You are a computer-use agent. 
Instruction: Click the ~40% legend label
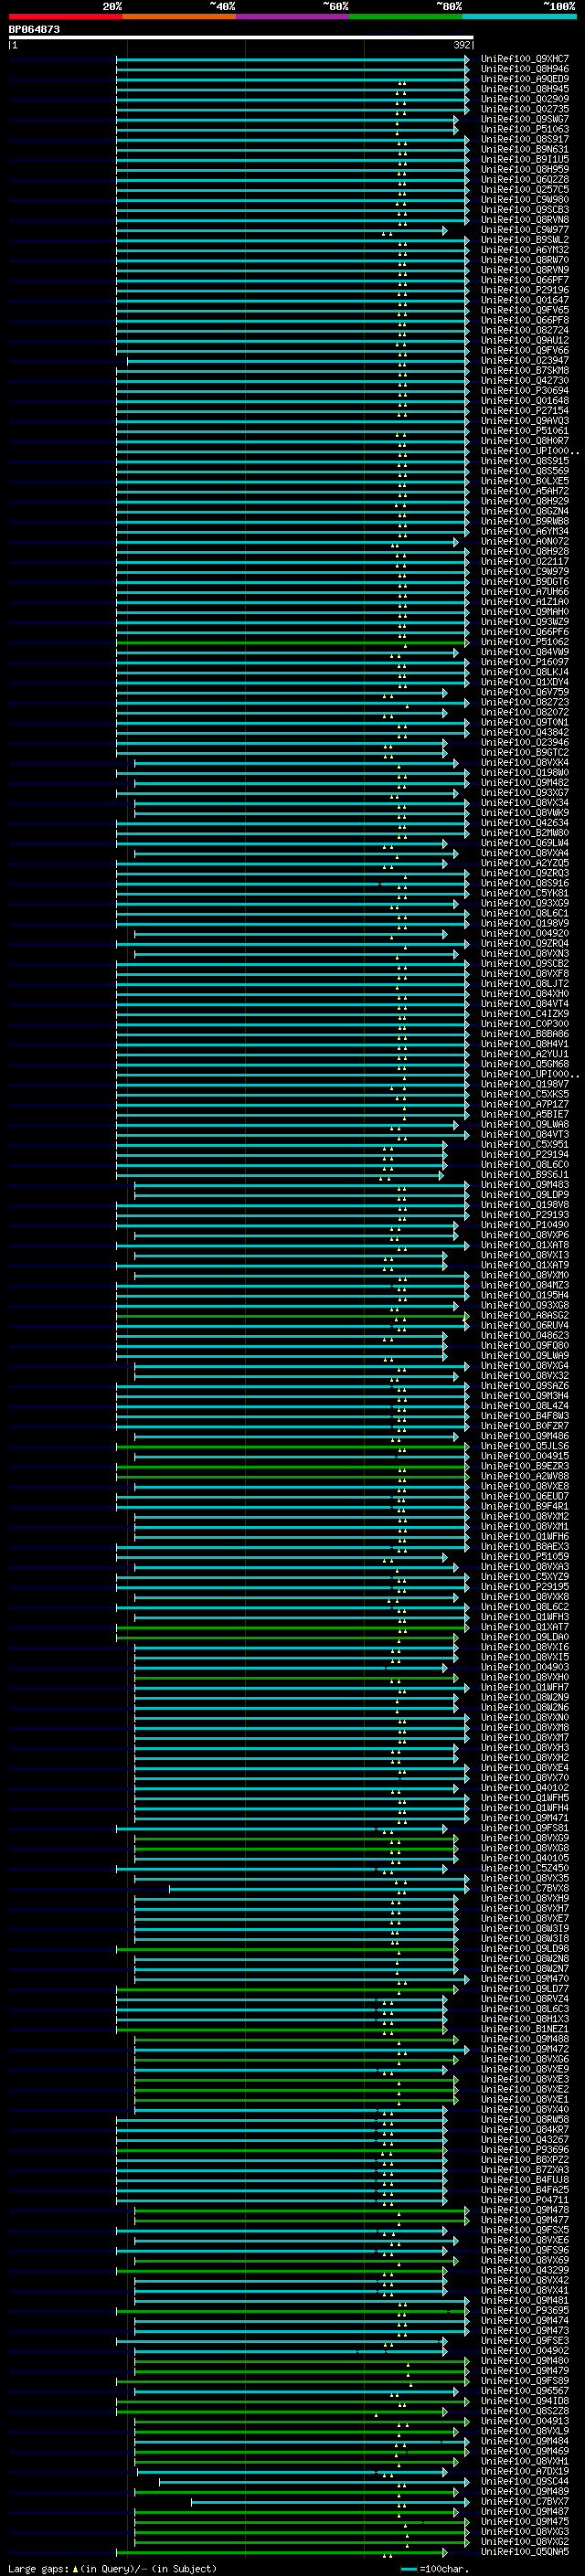[x=222, y=6]
